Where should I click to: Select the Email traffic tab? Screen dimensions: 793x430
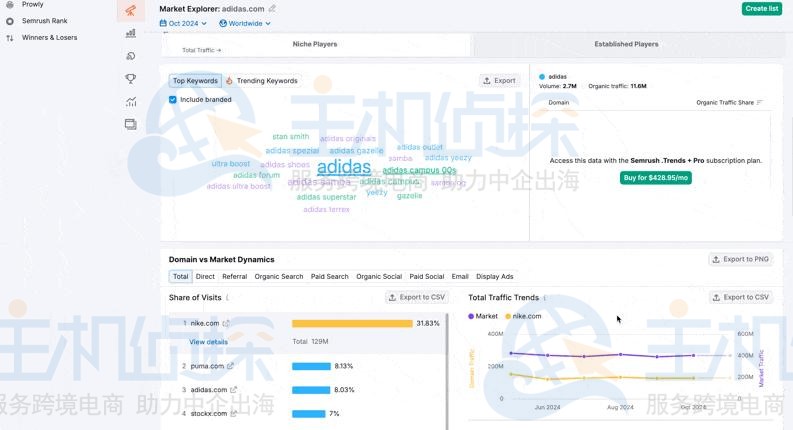(460, 277)
